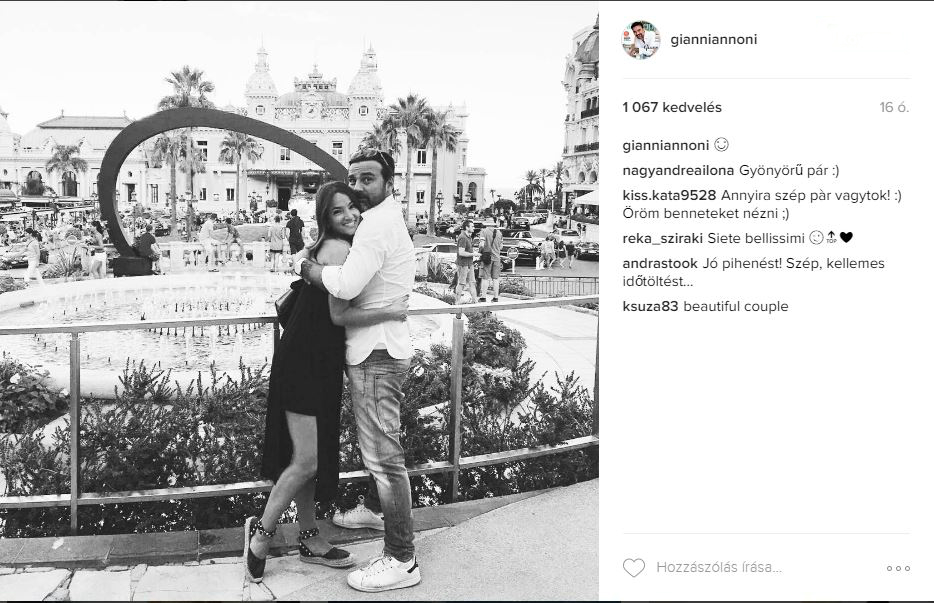
Task: Focus the Hozzászólás írása comment field
Action: pyautogui.click(x=719, y=568)
